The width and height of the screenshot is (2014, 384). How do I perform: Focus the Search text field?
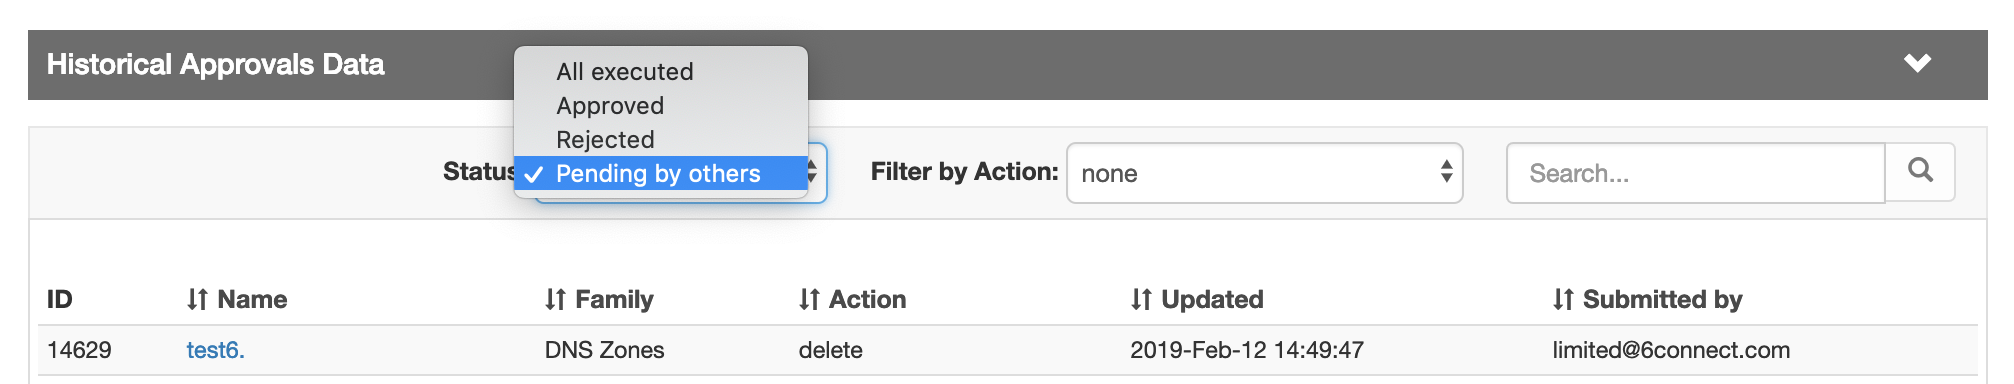(1695, 173)
